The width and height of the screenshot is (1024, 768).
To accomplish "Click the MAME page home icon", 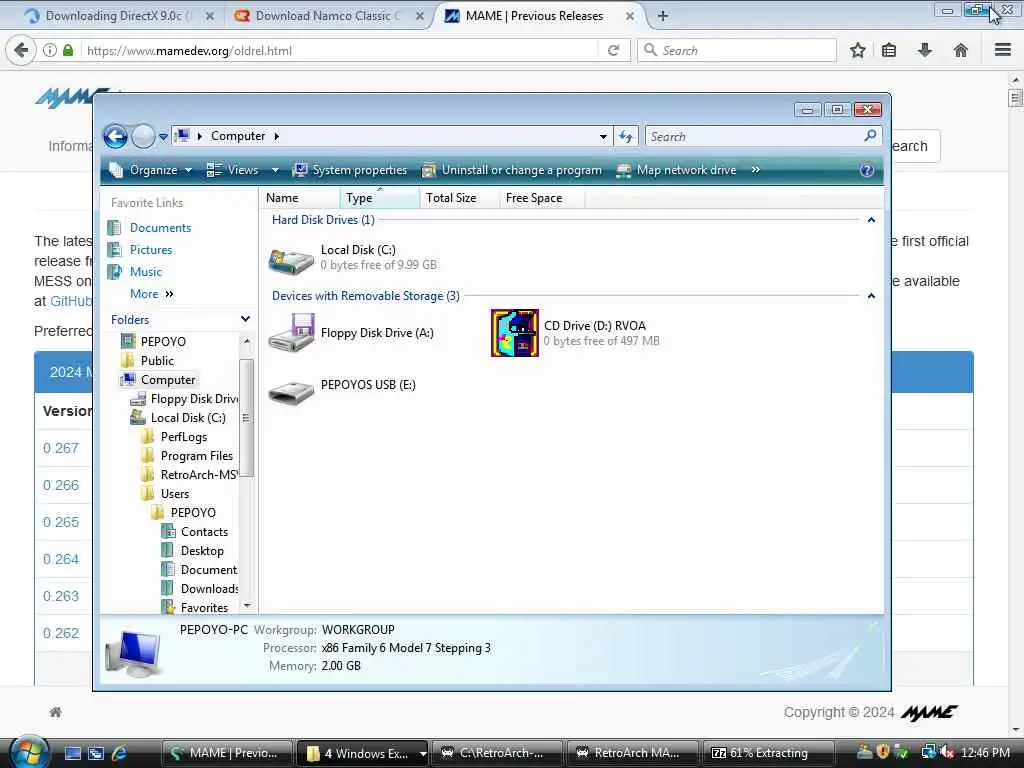I will tap(56, 712).
